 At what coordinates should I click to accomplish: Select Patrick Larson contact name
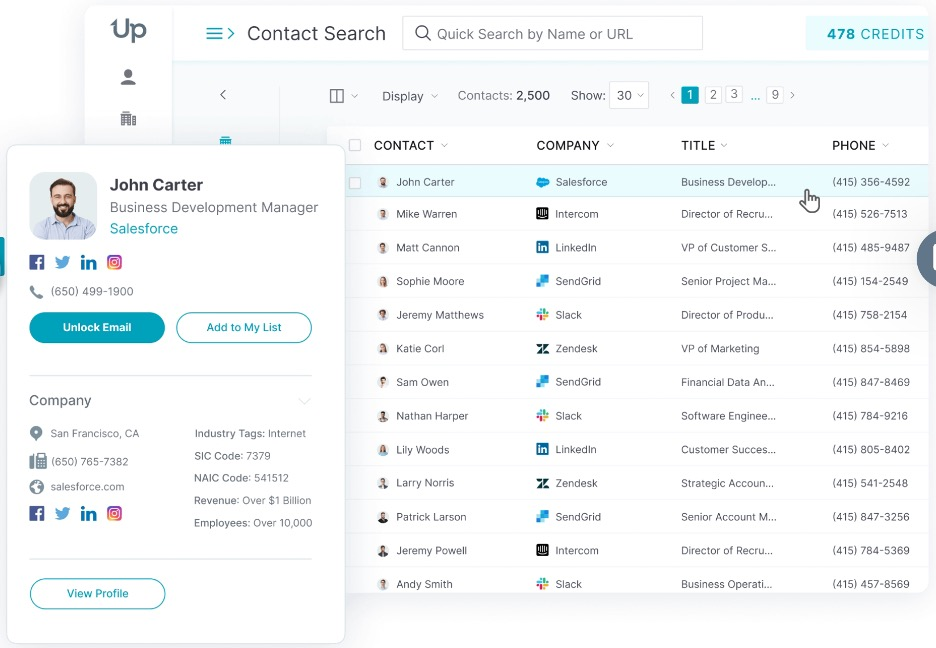(x=431, y=517)
